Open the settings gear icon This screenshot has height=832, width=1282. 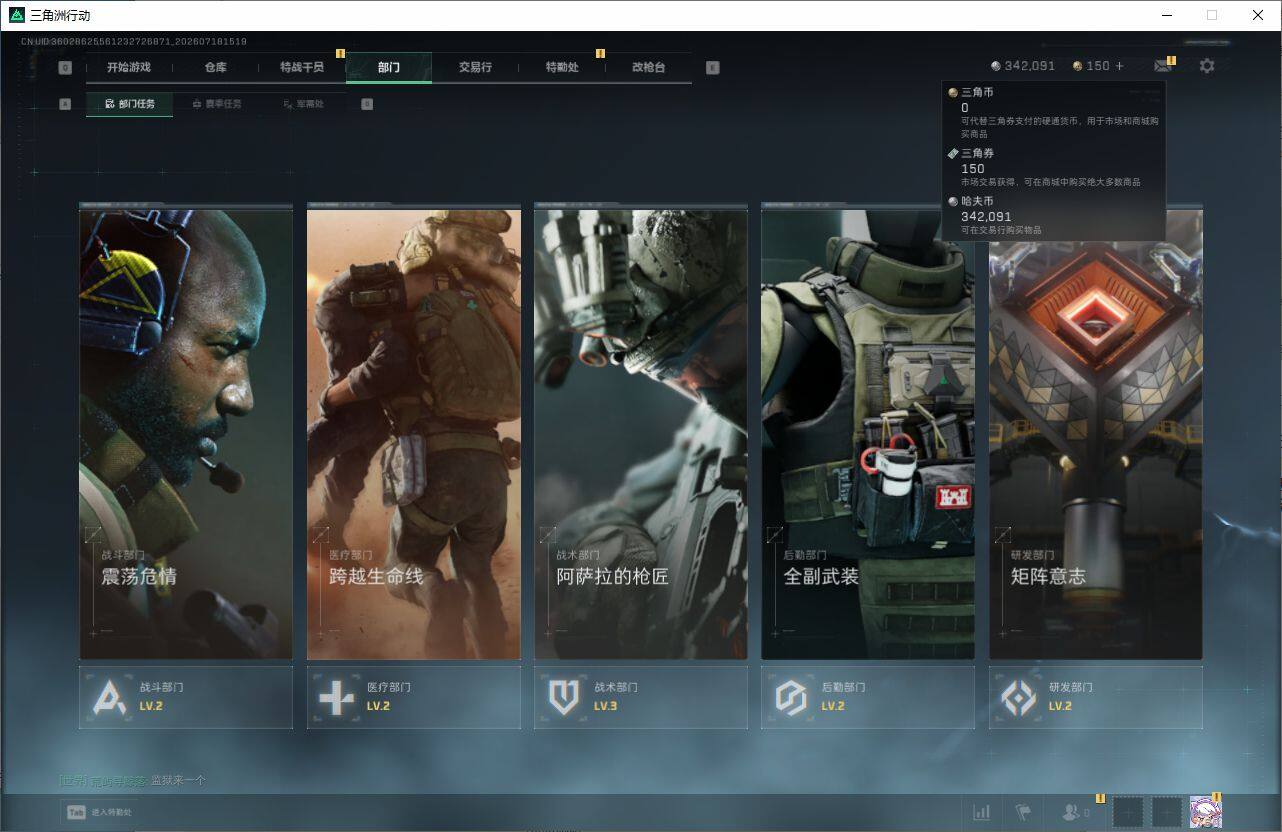click(x=1207, y=66)
